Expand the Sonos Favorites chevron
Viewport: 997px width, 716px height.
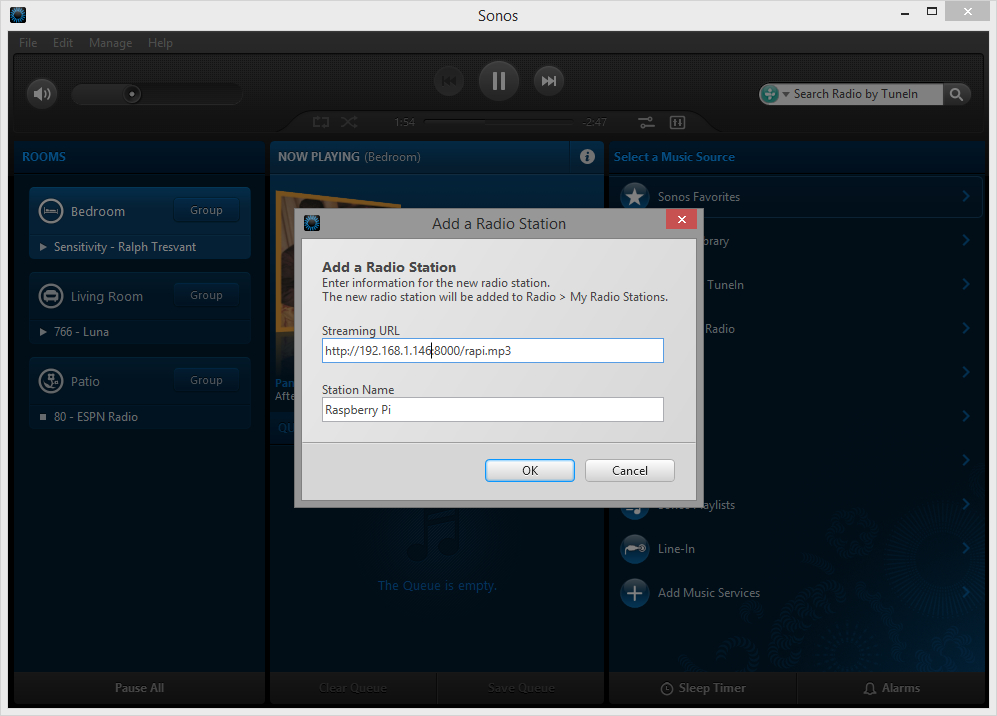coord(966,196)
